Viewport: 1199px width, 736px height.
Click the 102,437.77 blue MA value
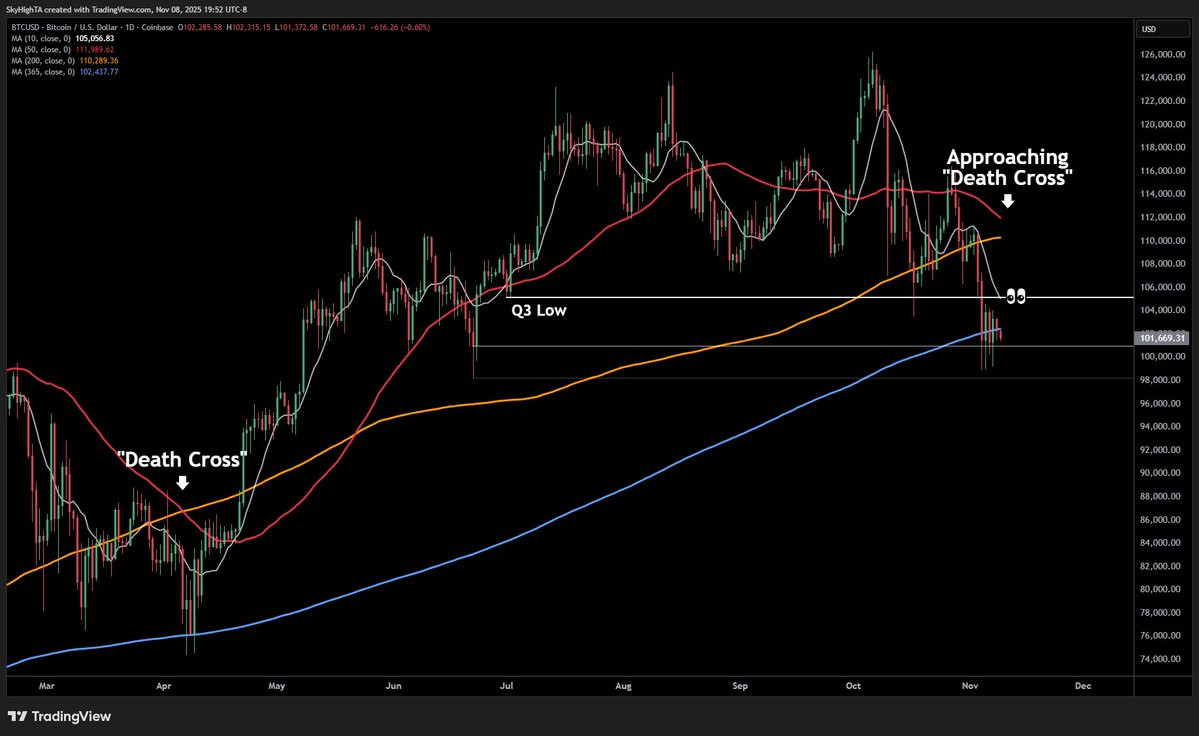tap(99, 72)
